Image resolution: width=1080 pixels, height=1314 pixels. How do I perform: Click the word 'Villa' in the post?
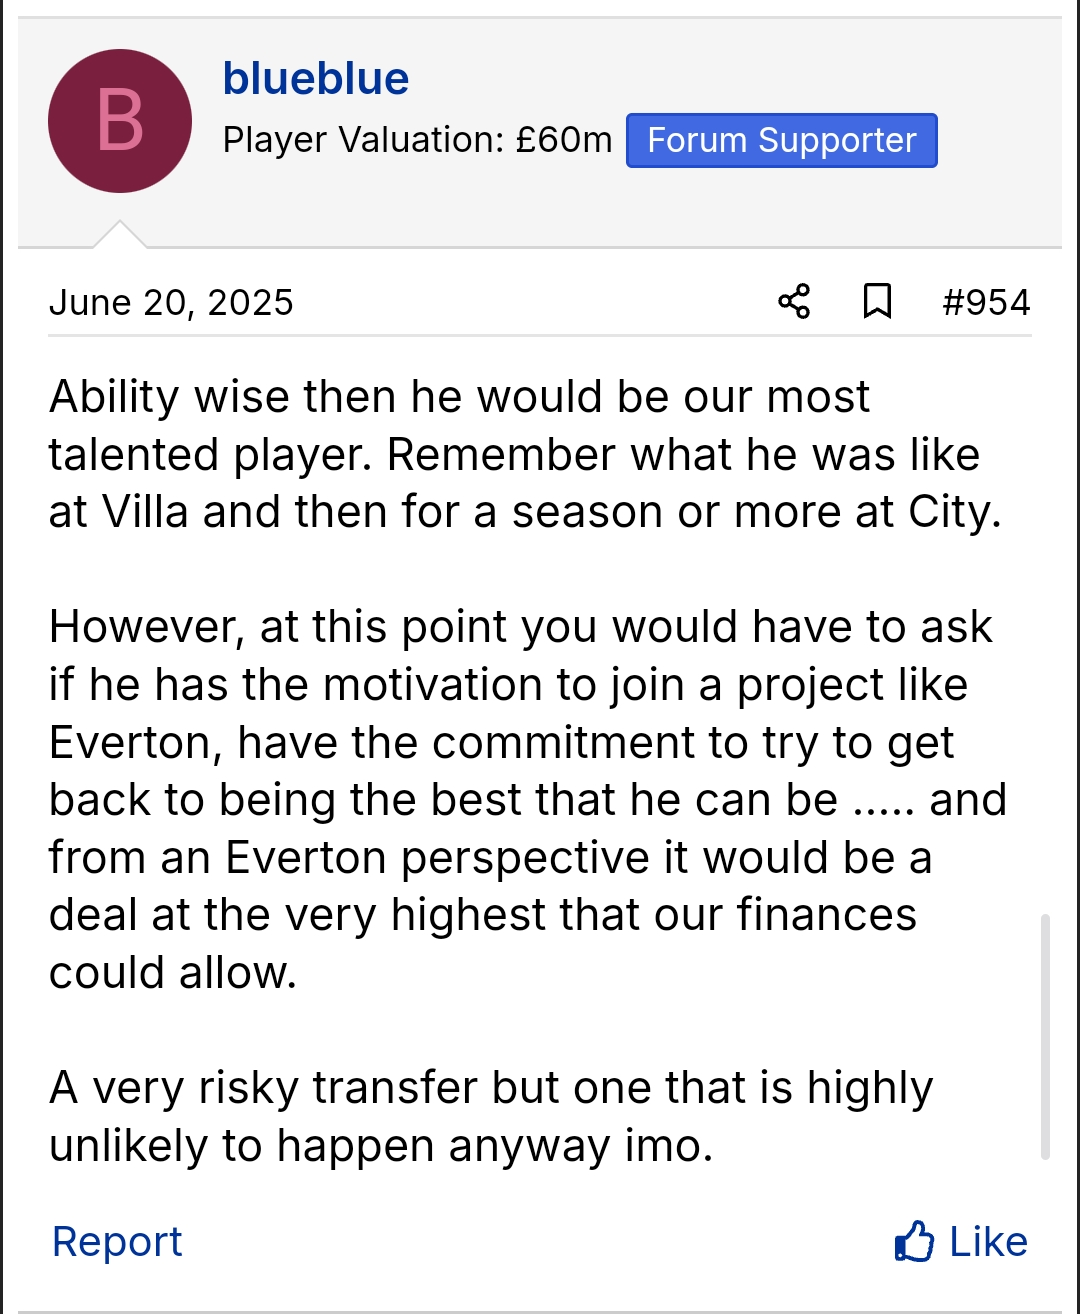(x=146, y=512)
